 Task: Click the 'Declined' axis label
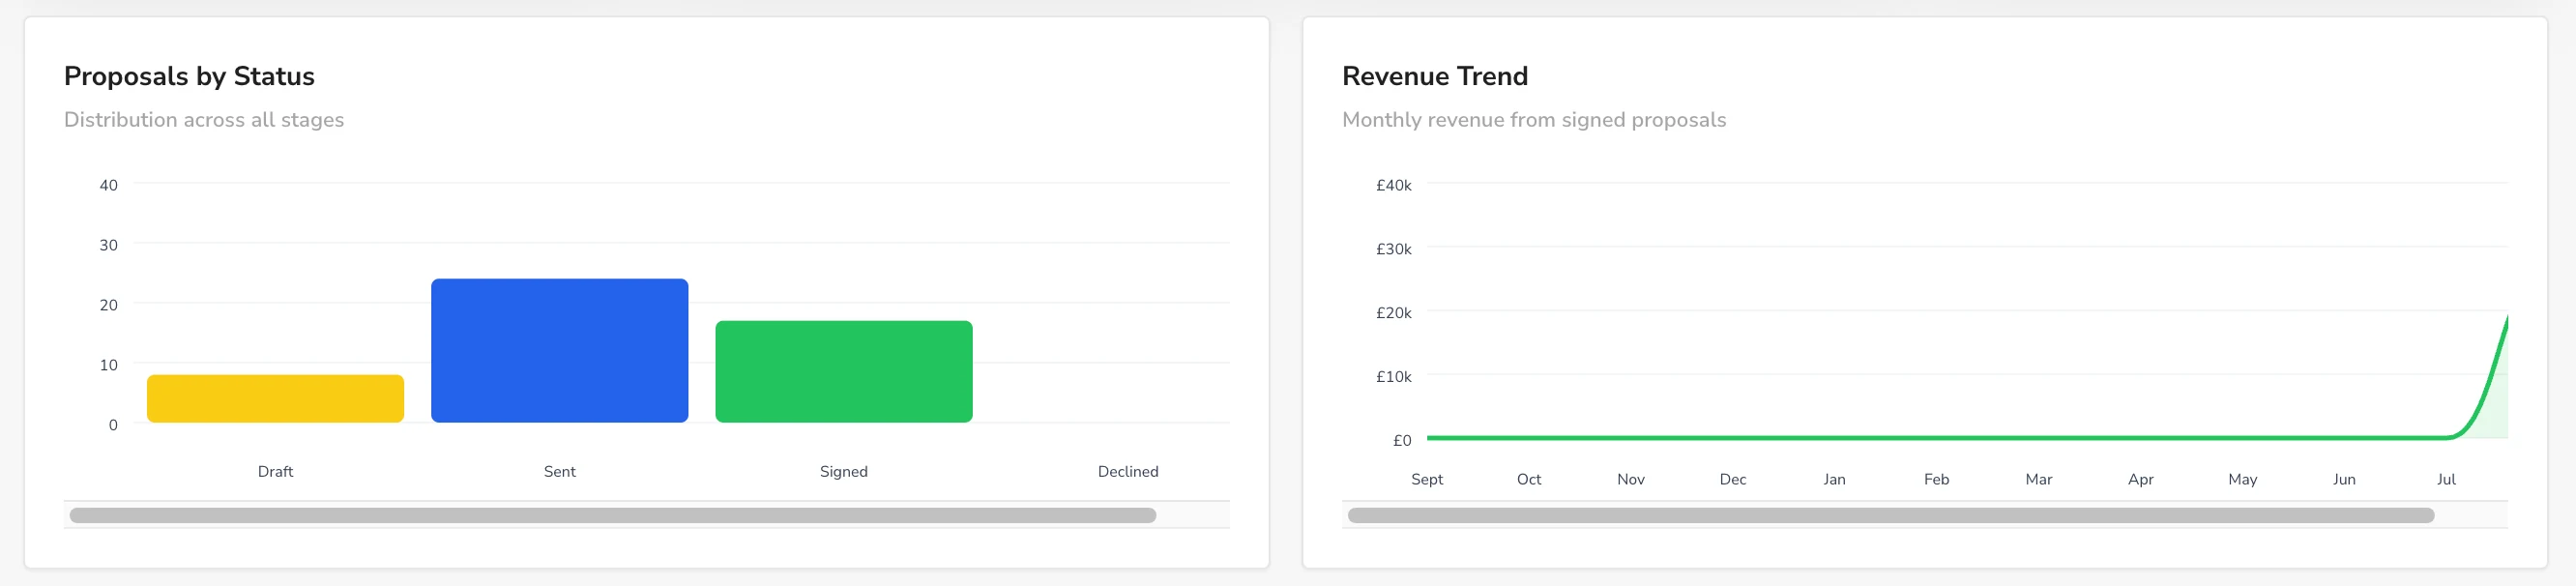[x=1128, y=471]
